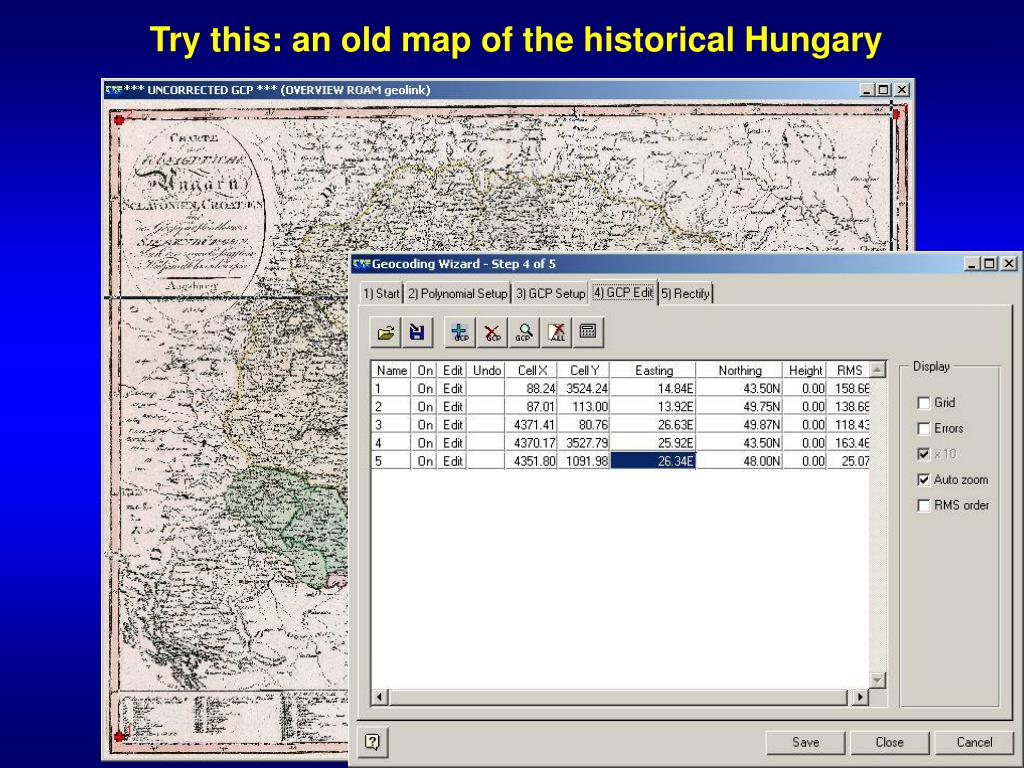Go to the 5) Rectify tab
This screenshot has height=768, width=1024.
685,294
